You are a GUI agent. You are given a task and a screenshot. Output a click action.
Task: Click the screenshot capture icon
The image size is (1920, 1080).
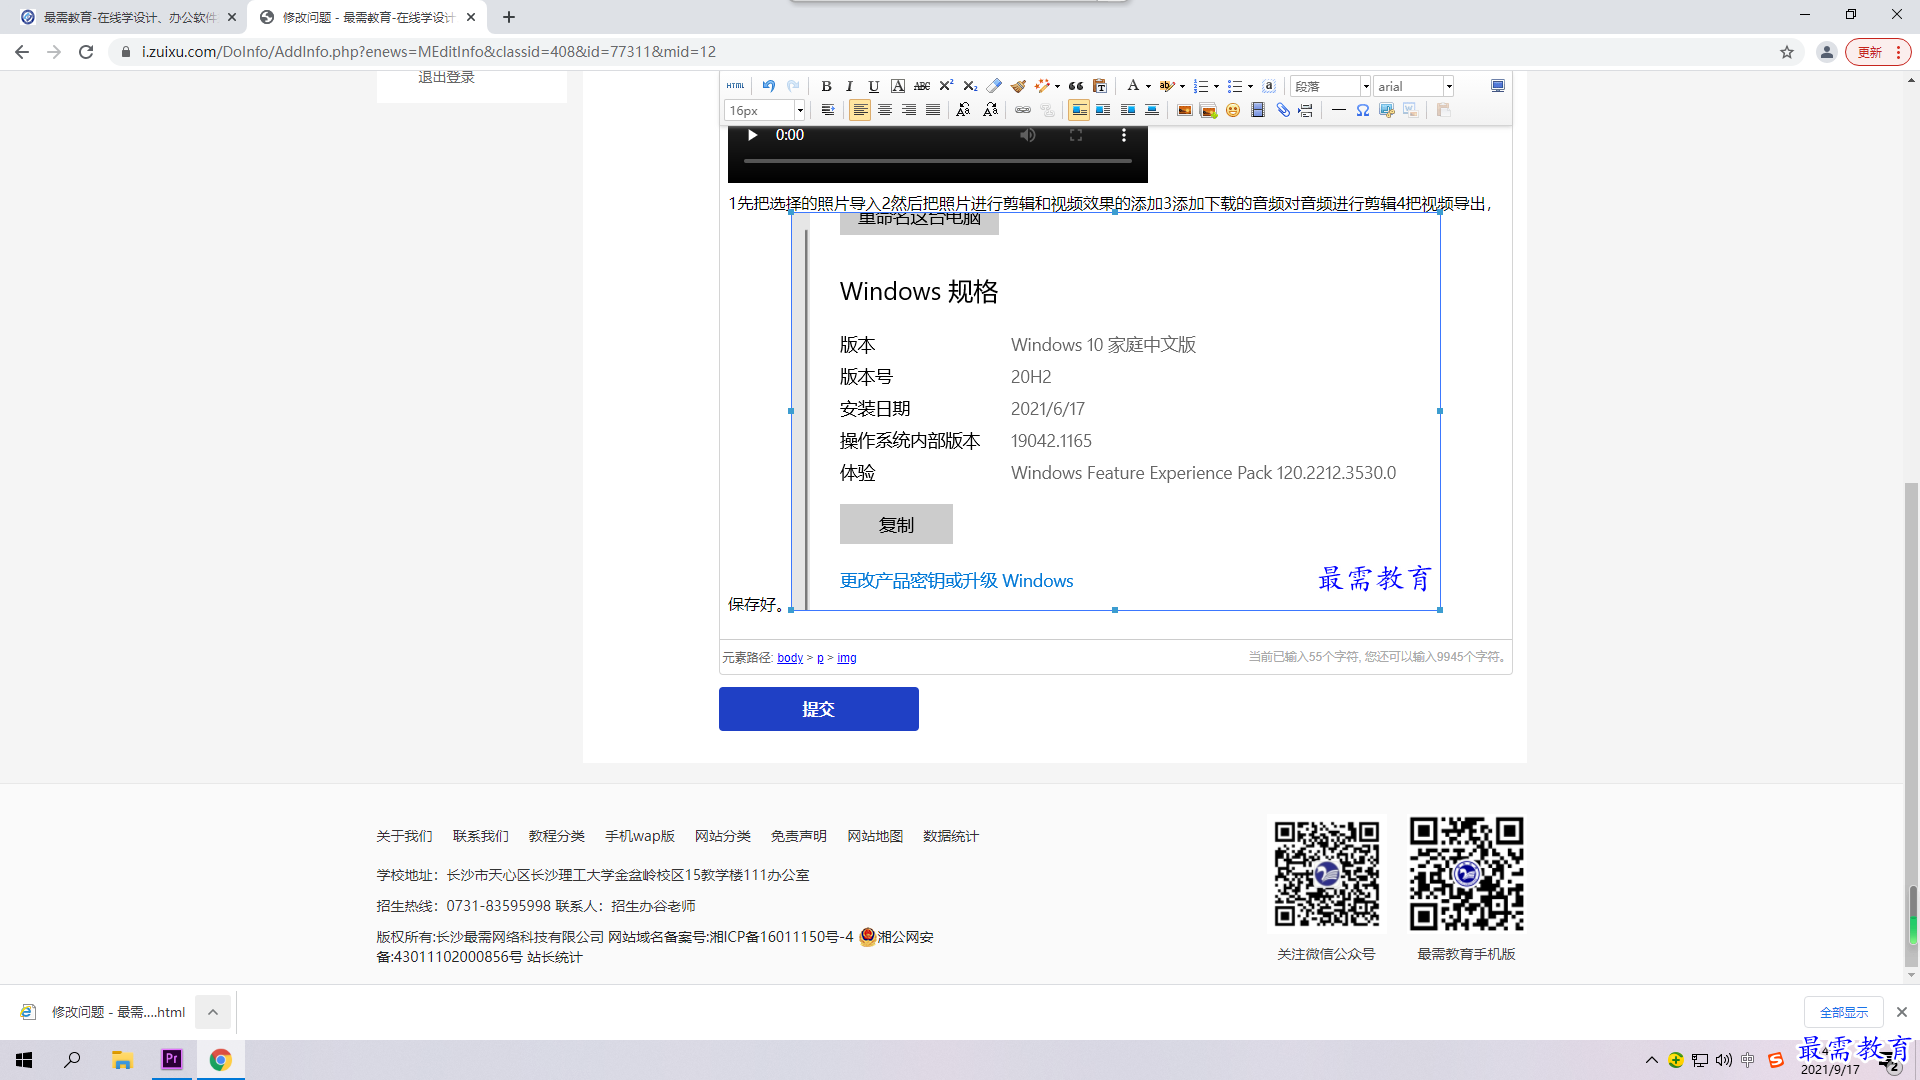coord(1387,110)
